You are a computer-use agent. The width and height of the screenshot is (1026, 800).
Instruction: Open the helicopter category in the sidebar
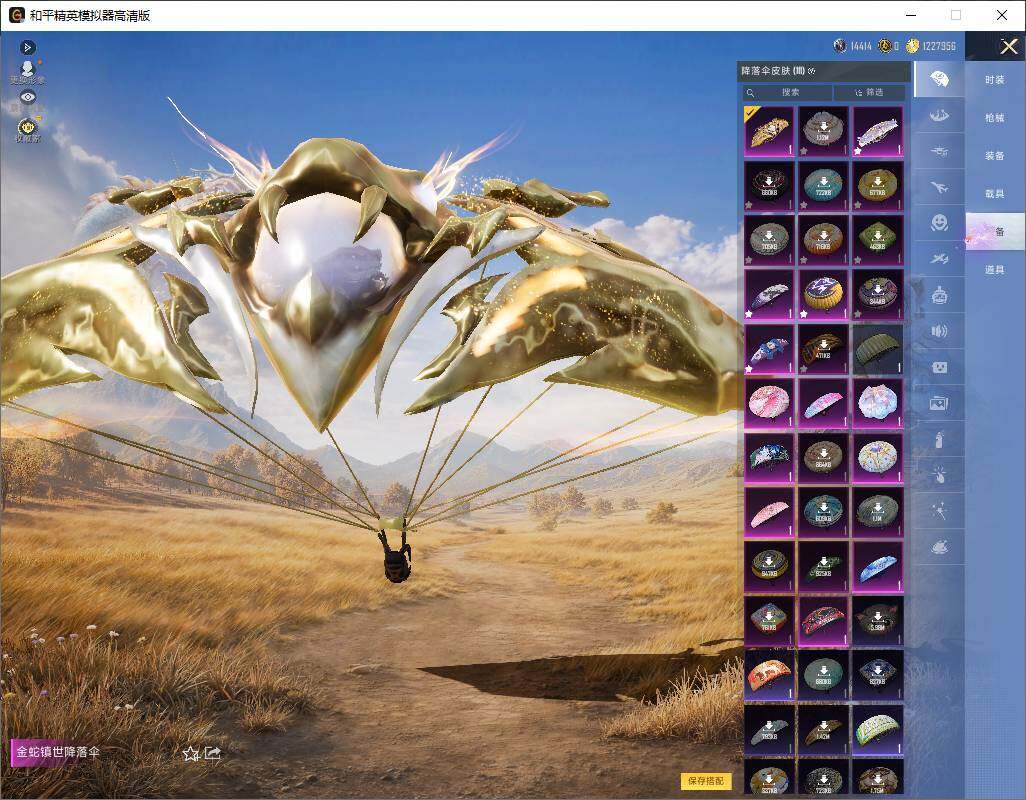point(939,152)
